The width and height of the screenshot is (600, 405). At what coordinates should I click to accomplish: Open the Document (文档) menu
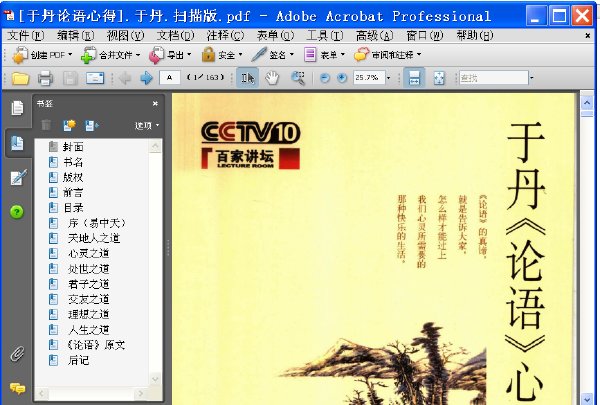click(176, 36)
